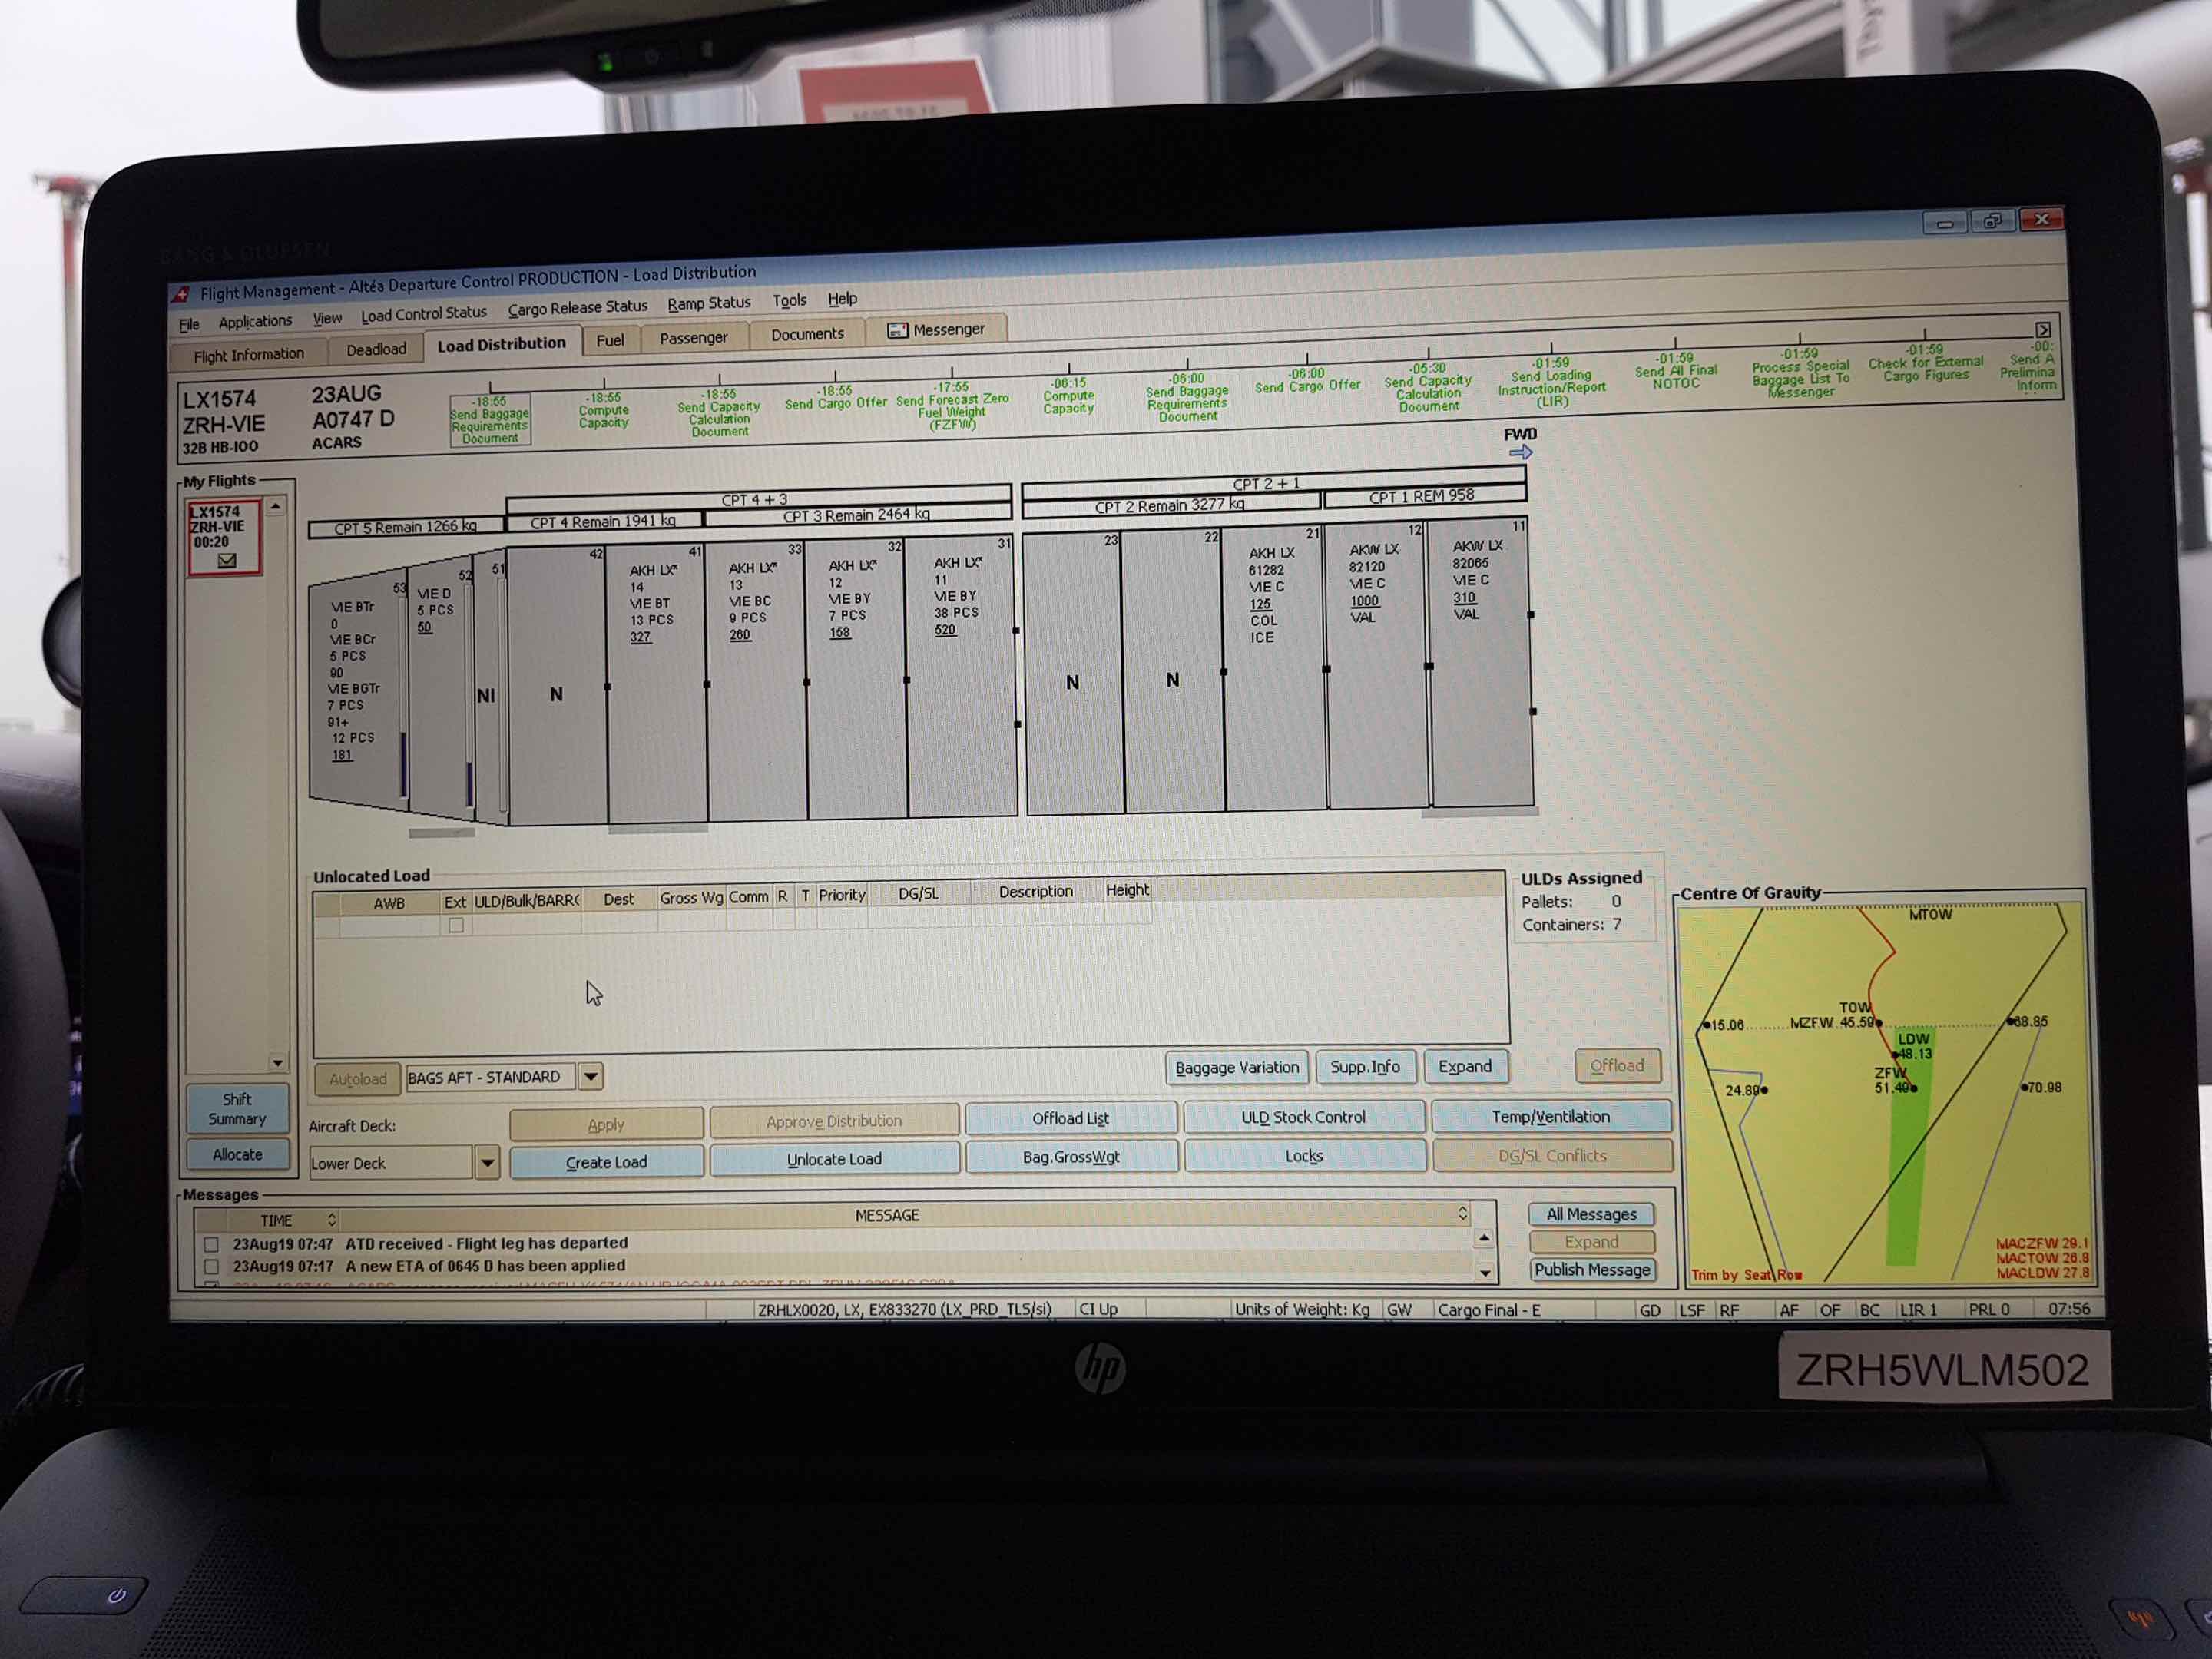The height and width of the screenshot is (1659, 2212).
Task: Click the FWD direction arrow icon
Action: coord(1520,452)
